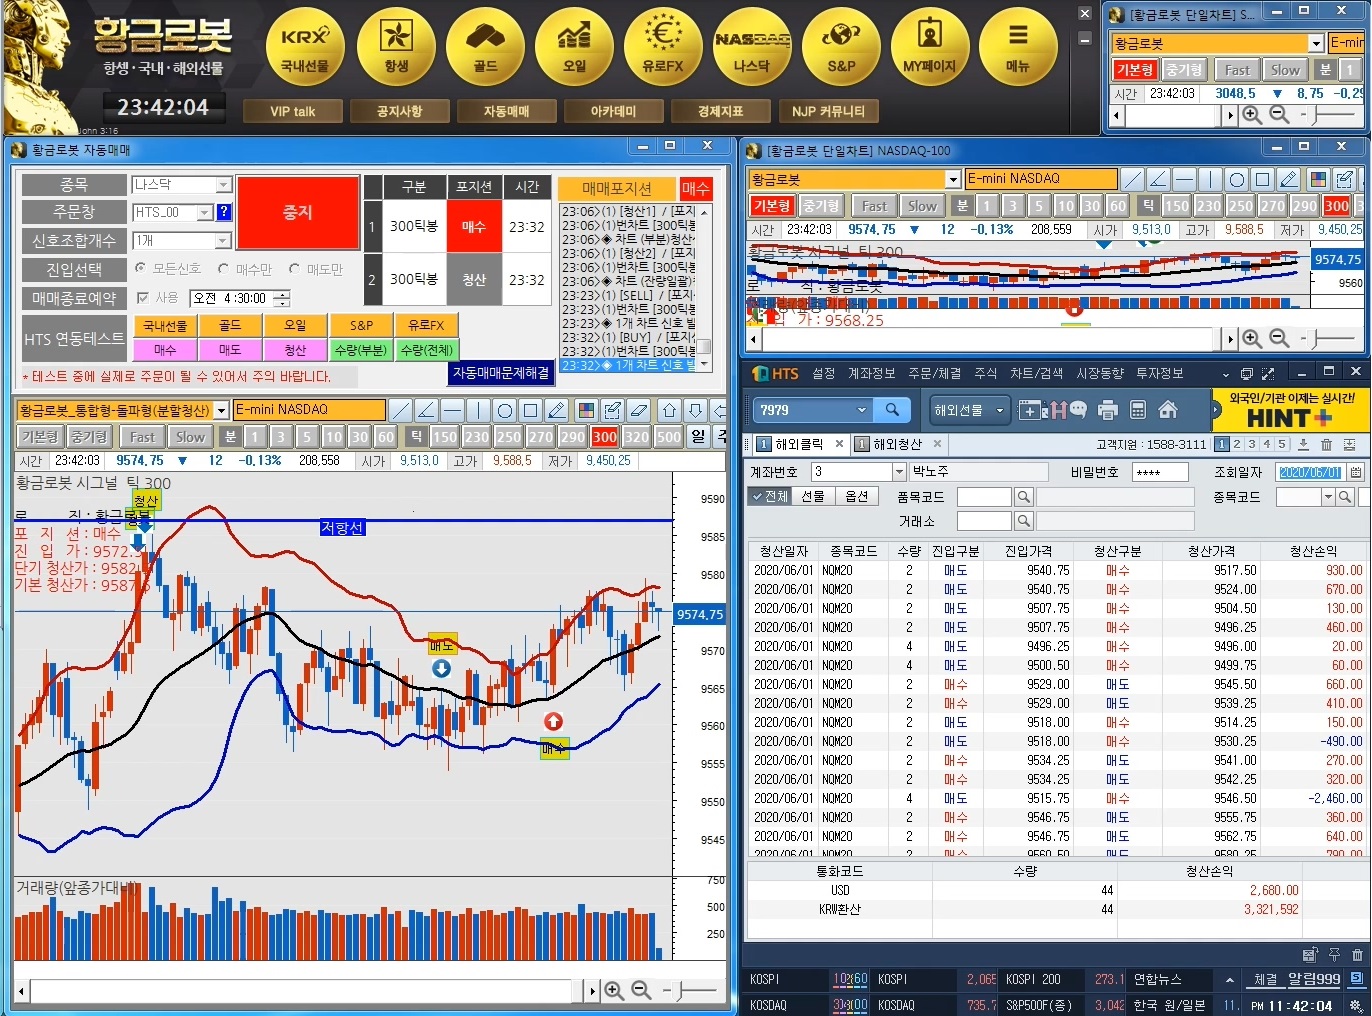Image resolution: width=1372 pixels, height=1016 pixels.
Task: Open the calculator icon in HTS toolbar
Action: [1137, 409]
